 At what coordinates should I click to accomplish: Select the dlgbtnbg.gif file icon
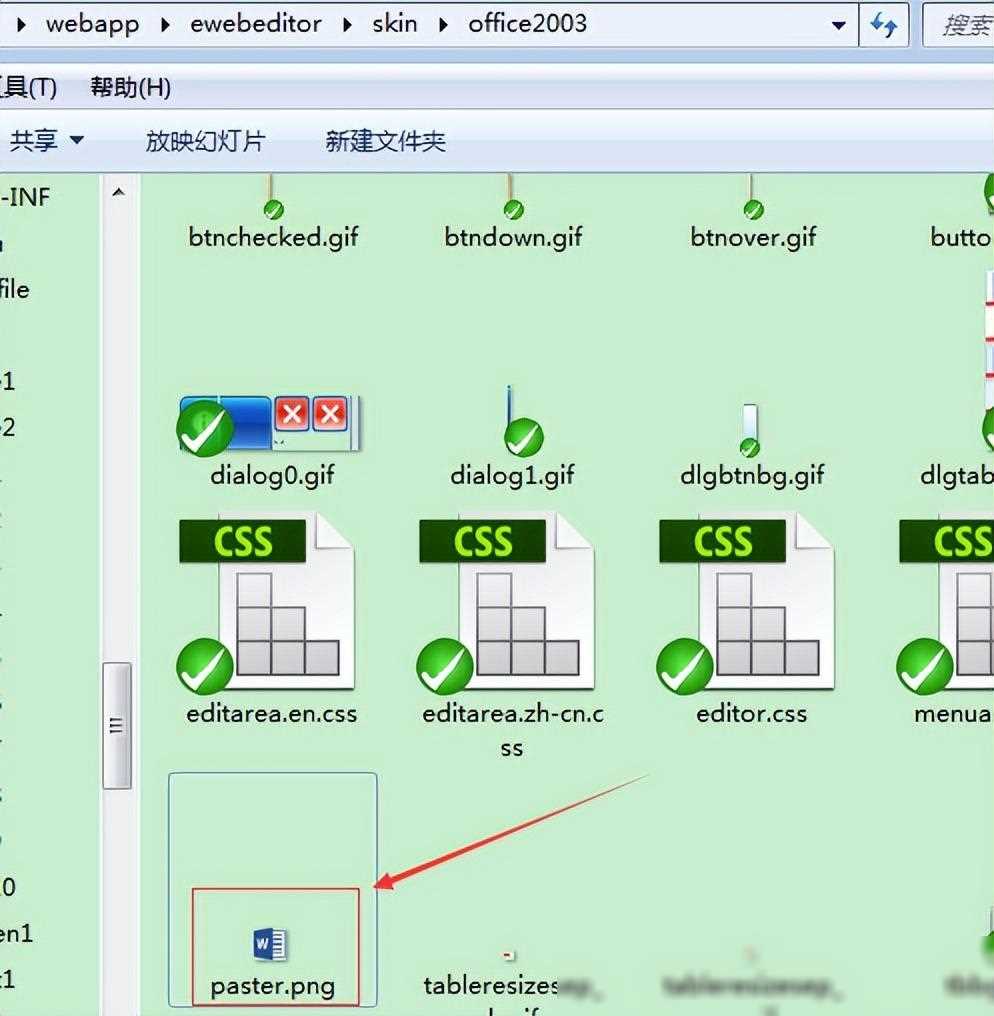click(751, 428)
